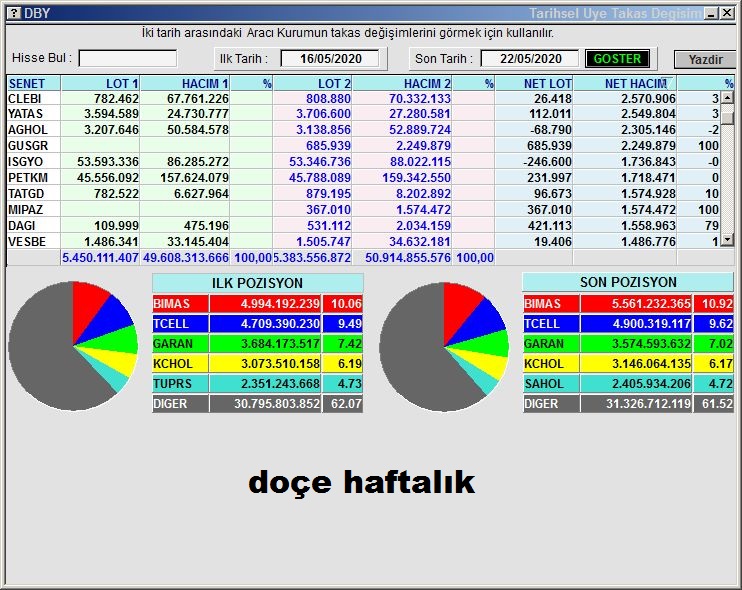This screenshot has height=590, width=742.
Task: Click the Yazdir print button
Action: [x=705, y=60]
